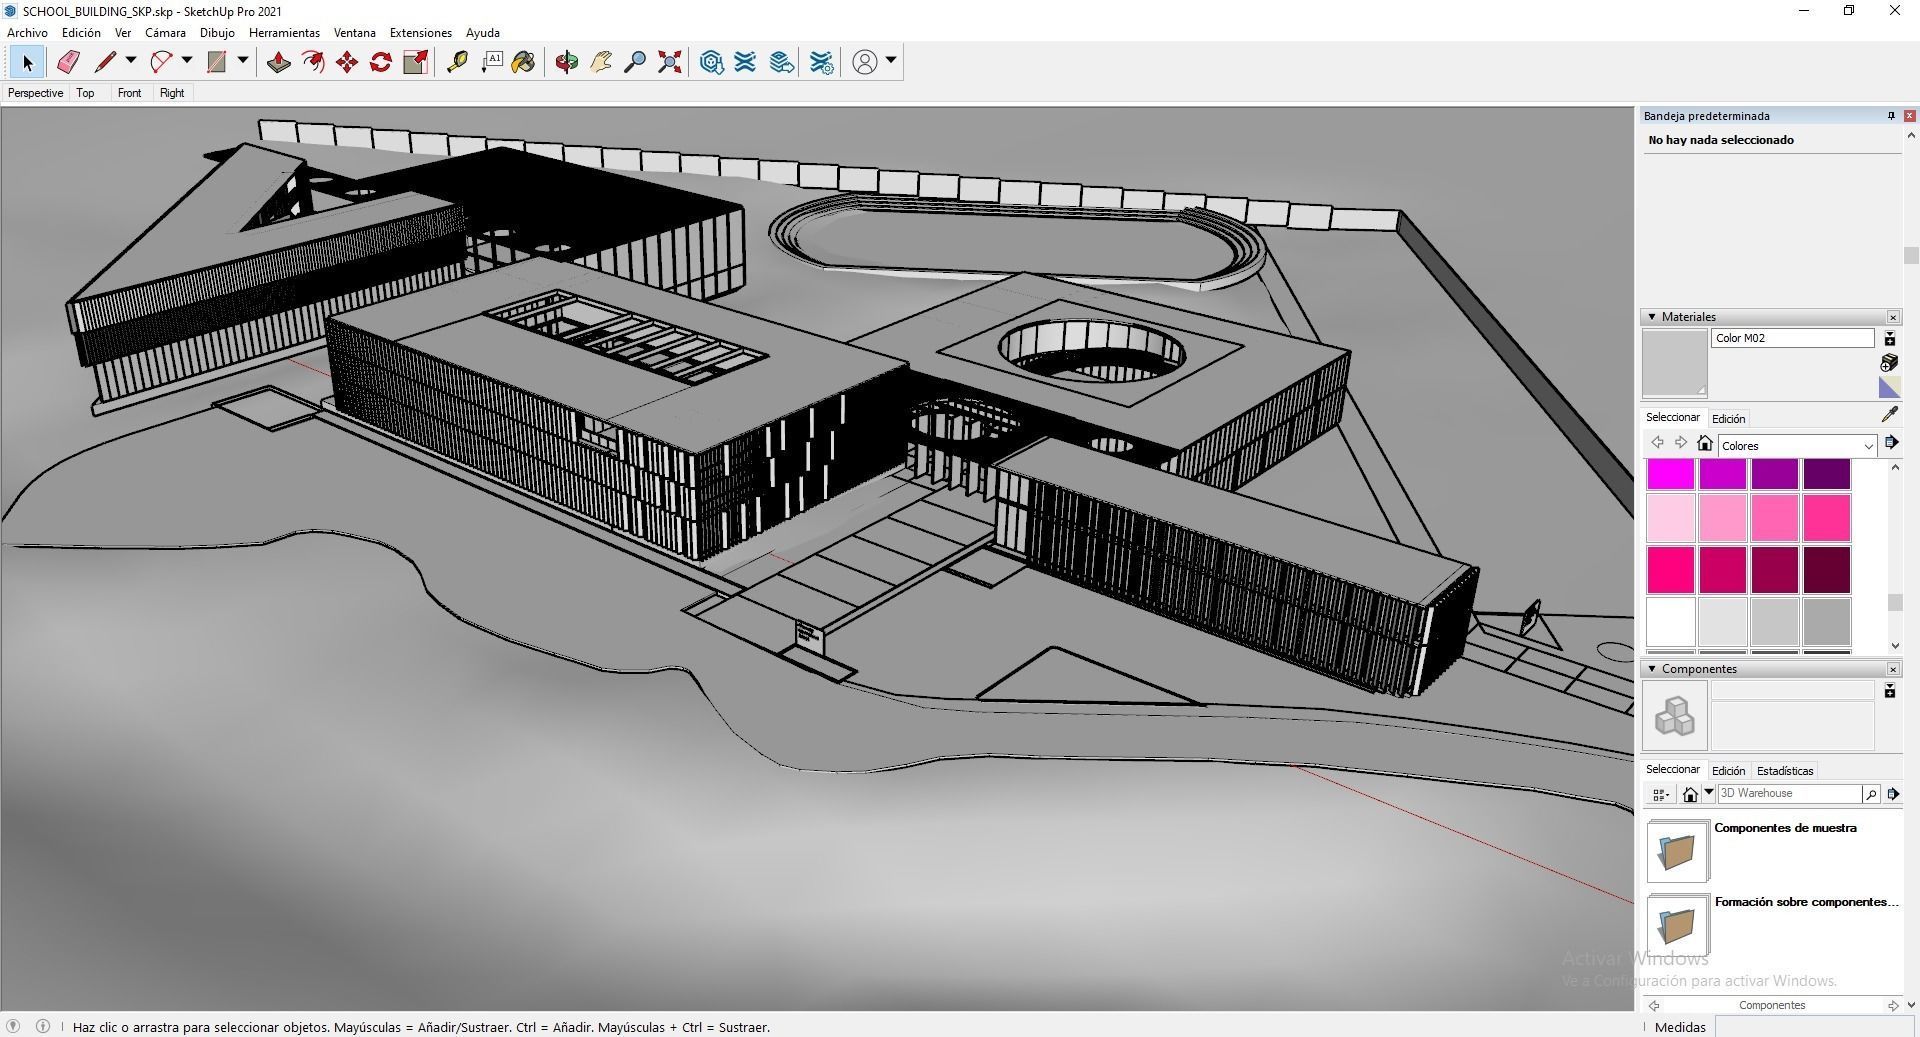Screen dimensions: 1920x1037
Task: Click the Send to LayOut icon
Action: pyautogui.click(x=782, y=62)
